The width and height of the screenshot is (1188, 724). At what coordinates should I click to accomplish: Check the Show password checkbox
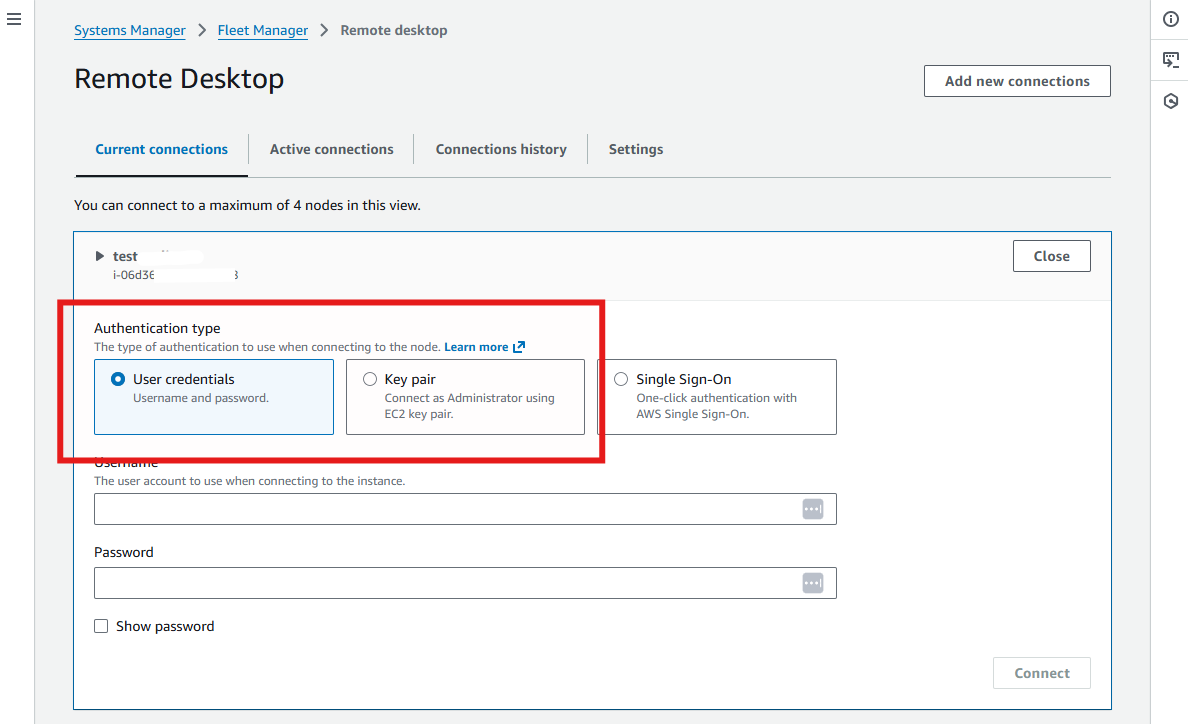click(x=101, y=625)
